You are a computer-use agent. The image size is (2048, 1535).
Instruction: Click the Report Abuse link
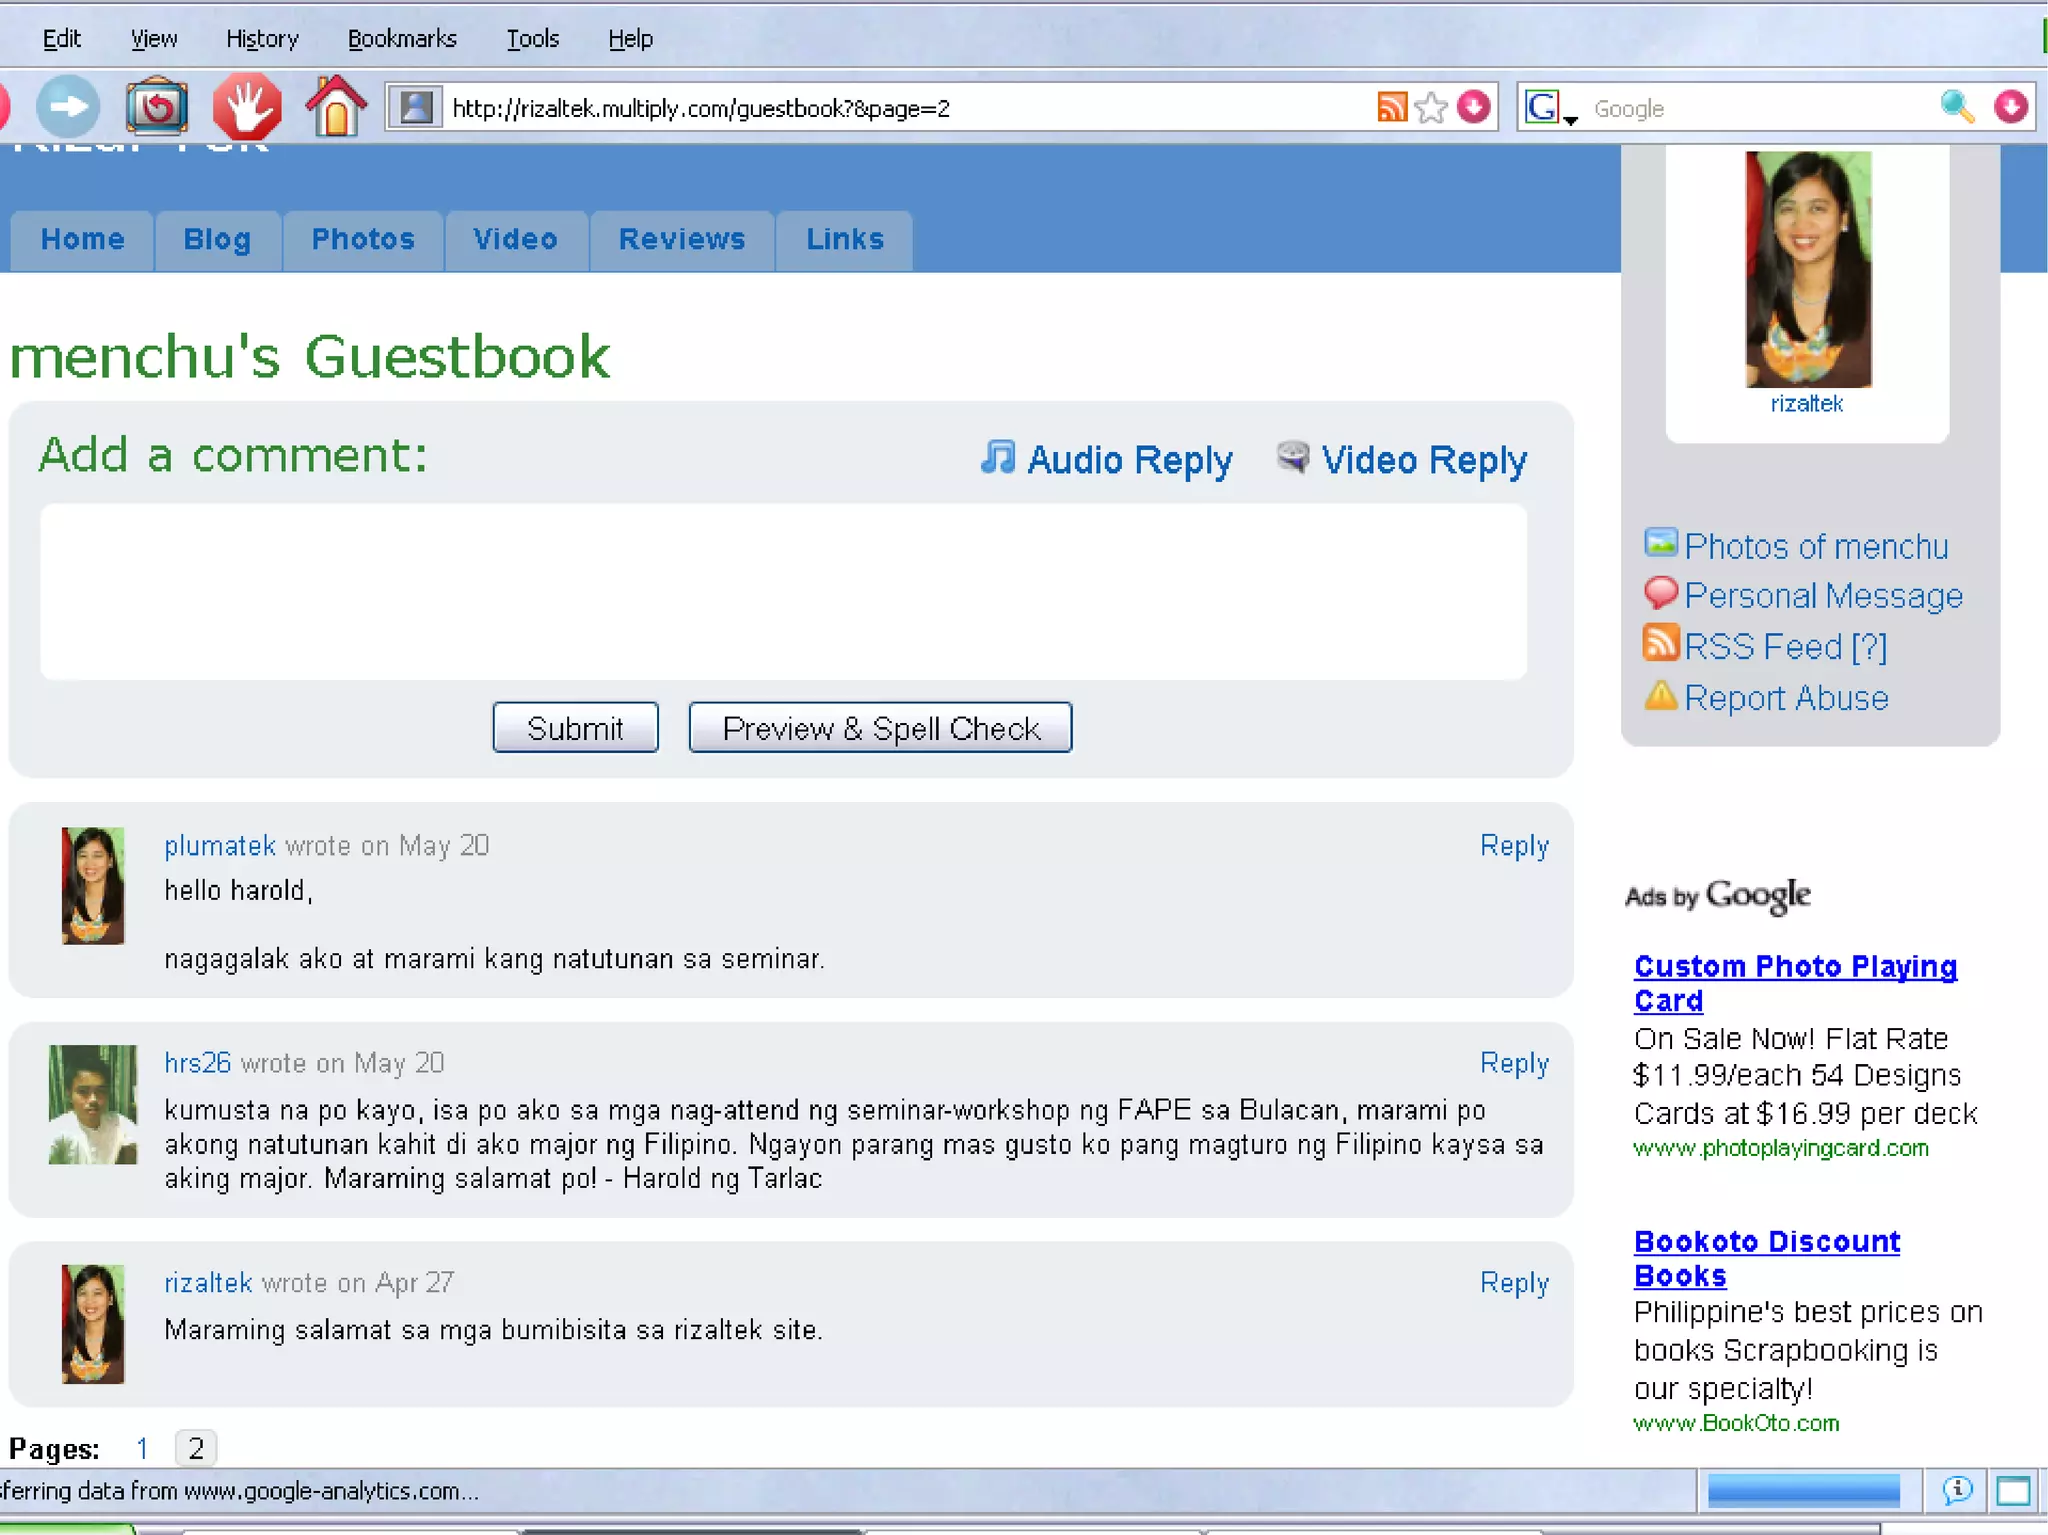point(1786,698)
